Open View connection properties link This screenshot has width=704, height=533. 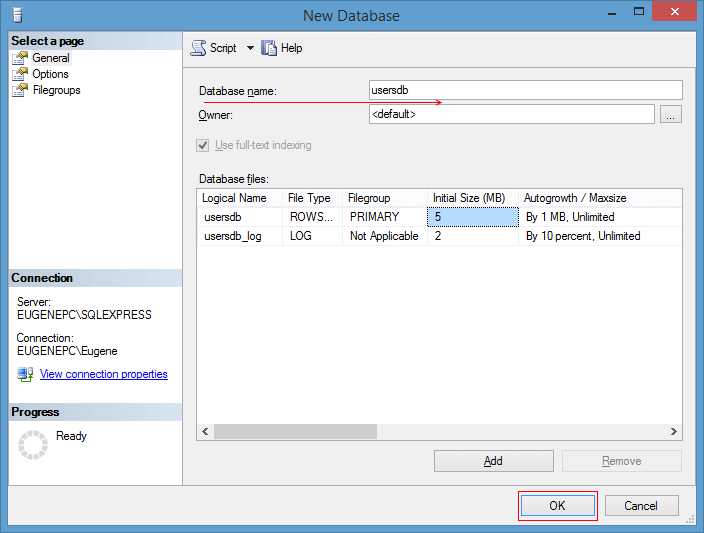103,374
